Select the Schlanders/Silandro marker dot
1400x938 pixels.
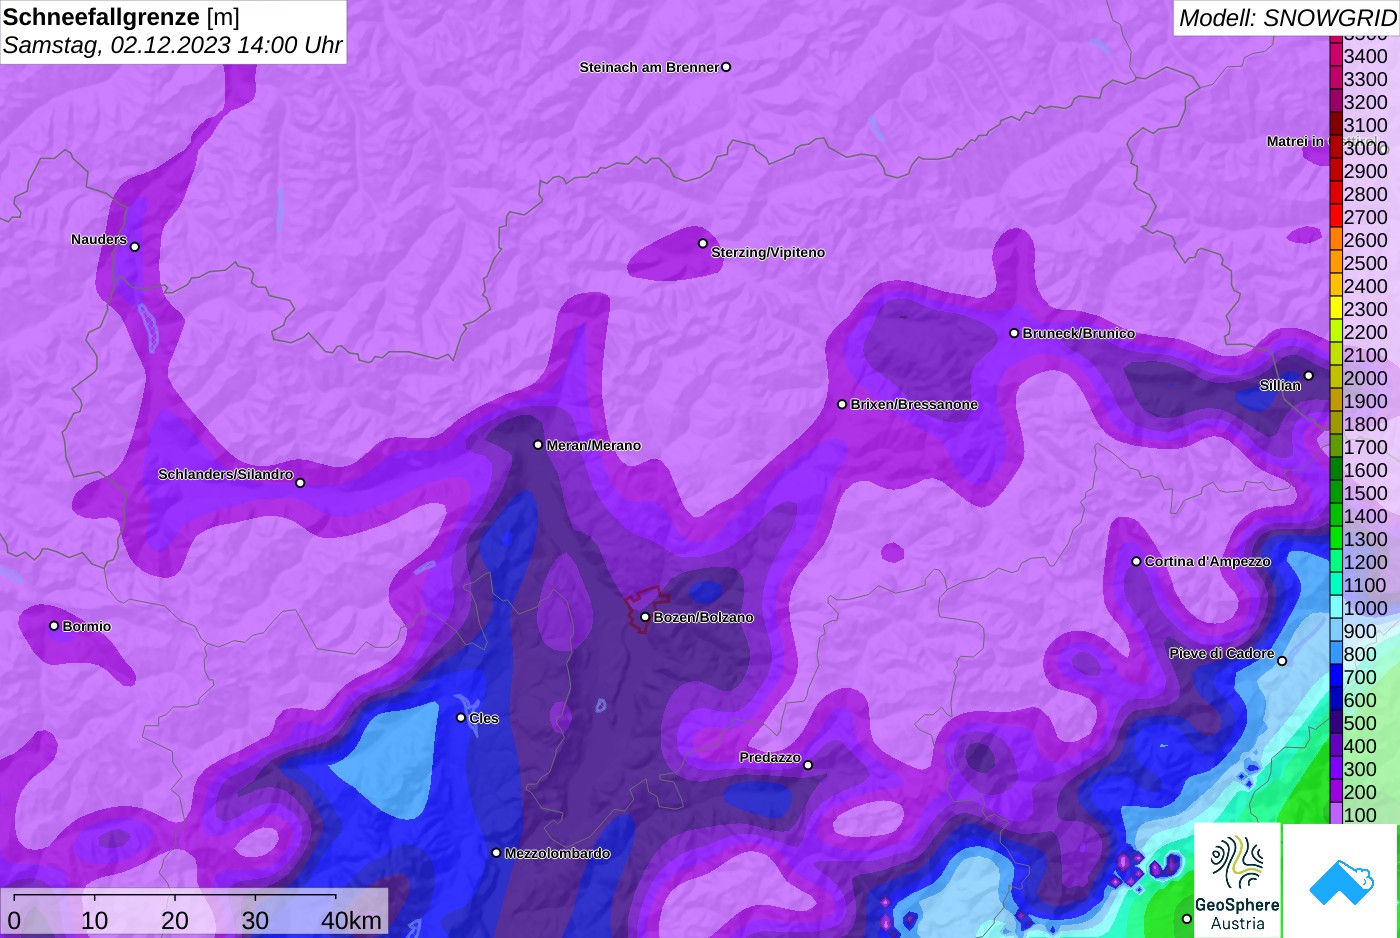click(300, 483)
